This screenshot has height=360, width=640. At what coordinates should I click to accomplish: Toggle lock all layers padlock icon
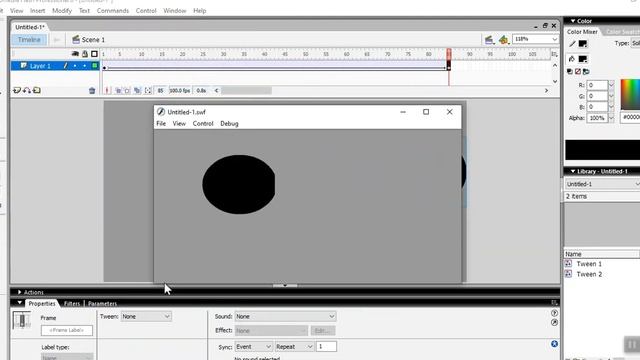pos(85,54)
